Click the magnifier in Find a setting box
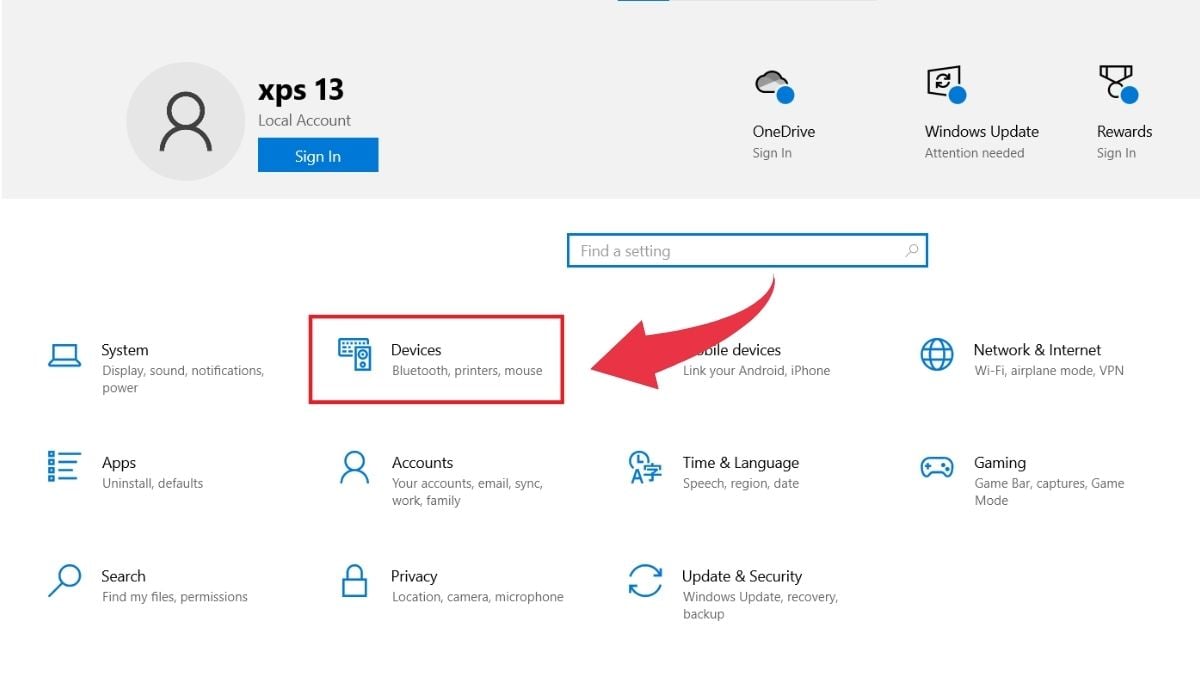The width and height of the screenshot is (1200, 675). pyautogui.click(x=911, y=251)
